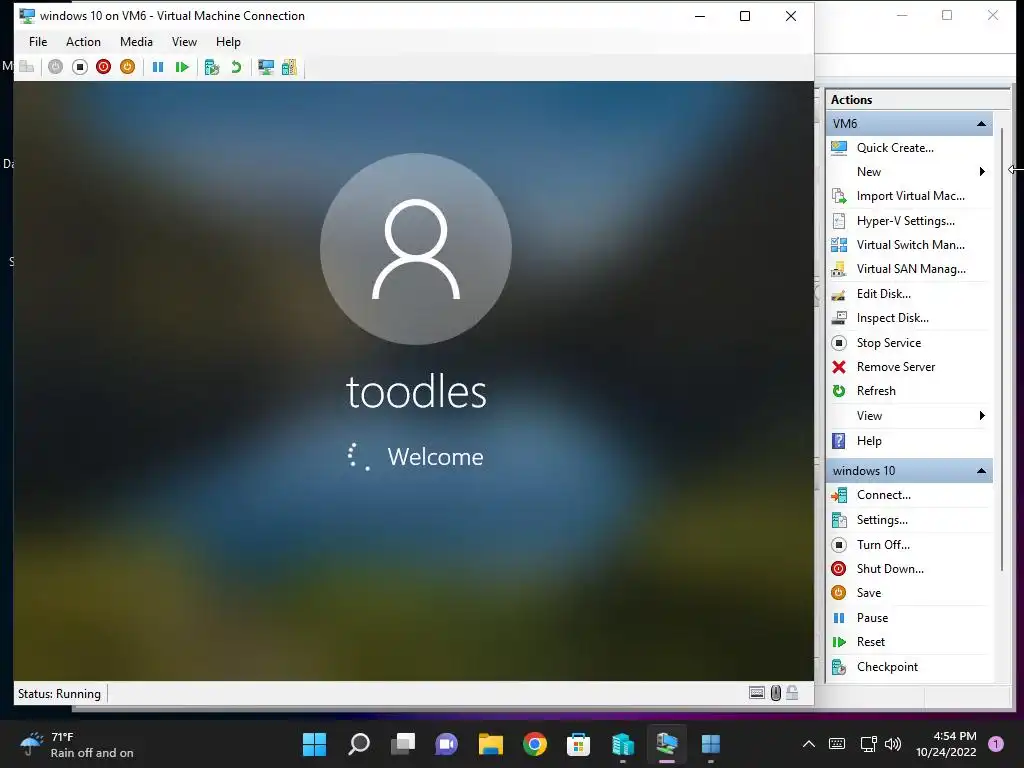Screen dimensions: 1024x768
Task: Click Shut Down in Actions pane
Action: tap(890, 569)
